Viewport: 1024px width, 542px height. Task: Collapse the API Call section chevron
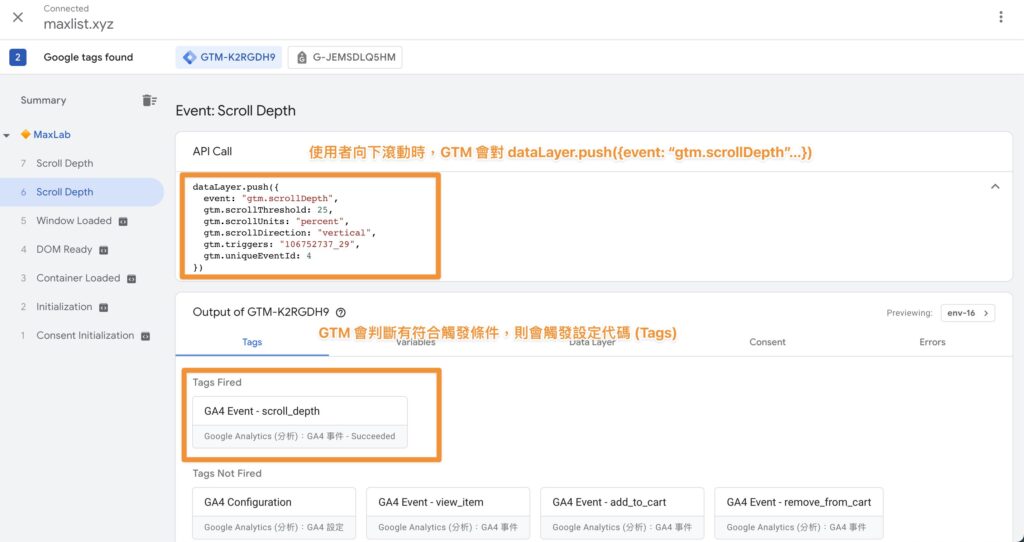pos(995,187)
